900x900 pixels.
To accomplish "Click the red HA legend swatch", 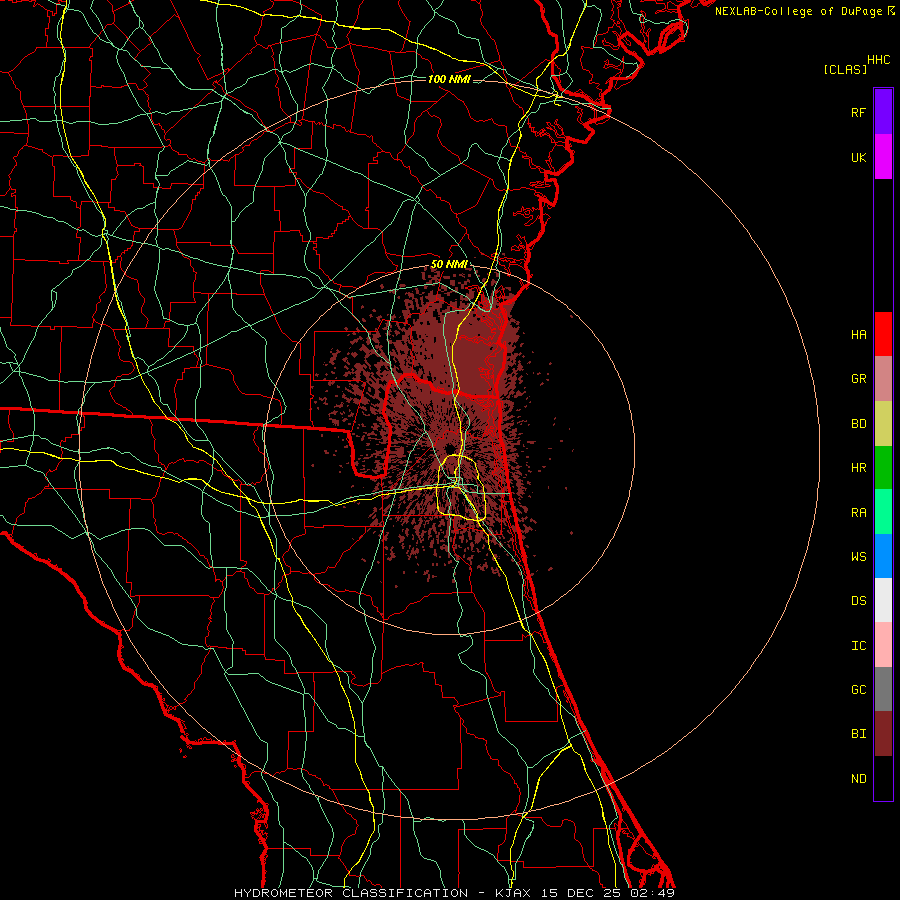I will pos(883,334).
